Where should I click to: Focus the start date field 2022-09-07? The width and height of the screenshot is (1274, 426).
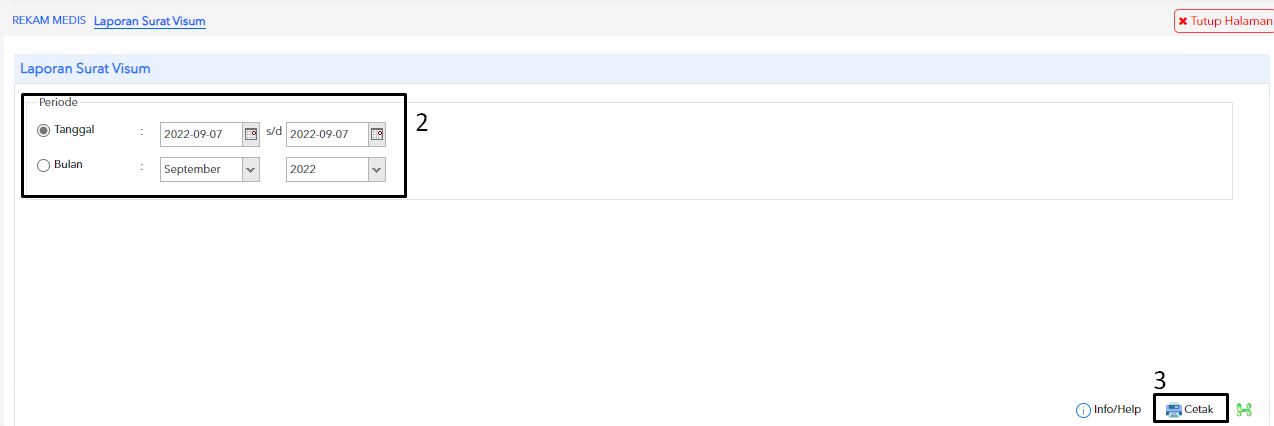201,135
